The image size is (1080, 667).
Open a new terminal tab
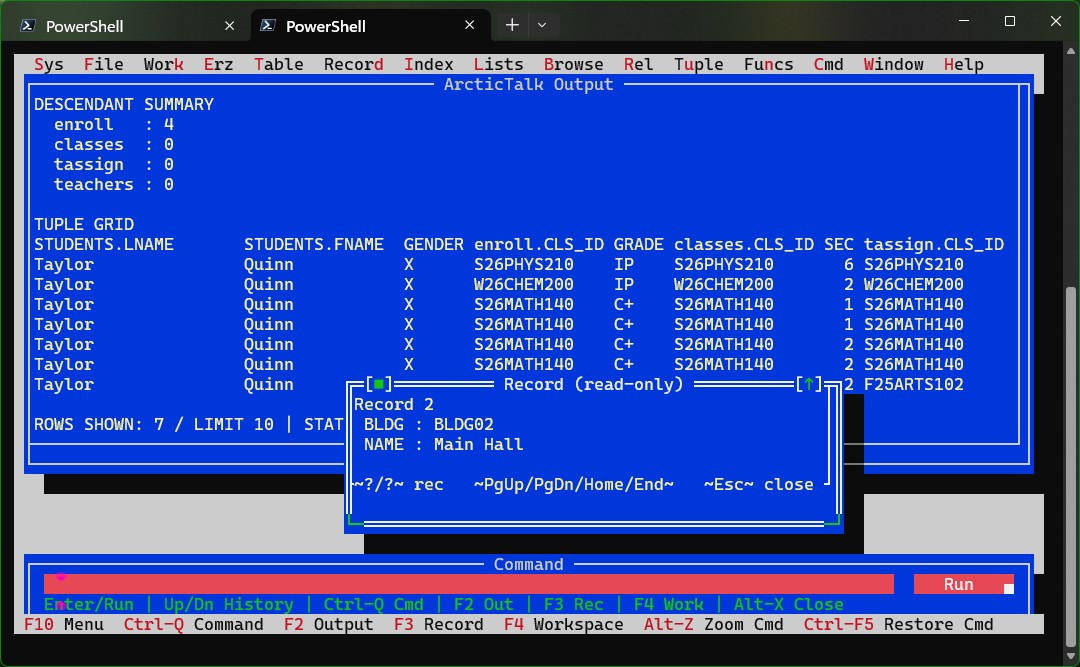(x=512, y=25)
